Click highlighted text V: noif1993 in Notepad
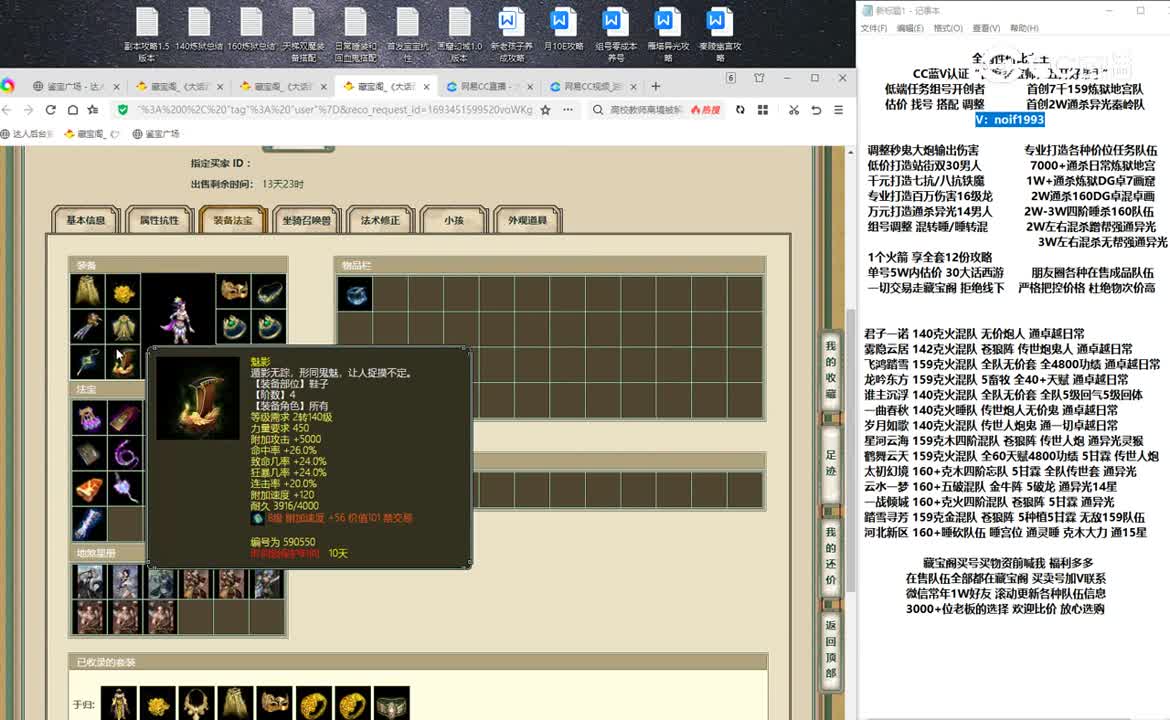 (1010, 119)
